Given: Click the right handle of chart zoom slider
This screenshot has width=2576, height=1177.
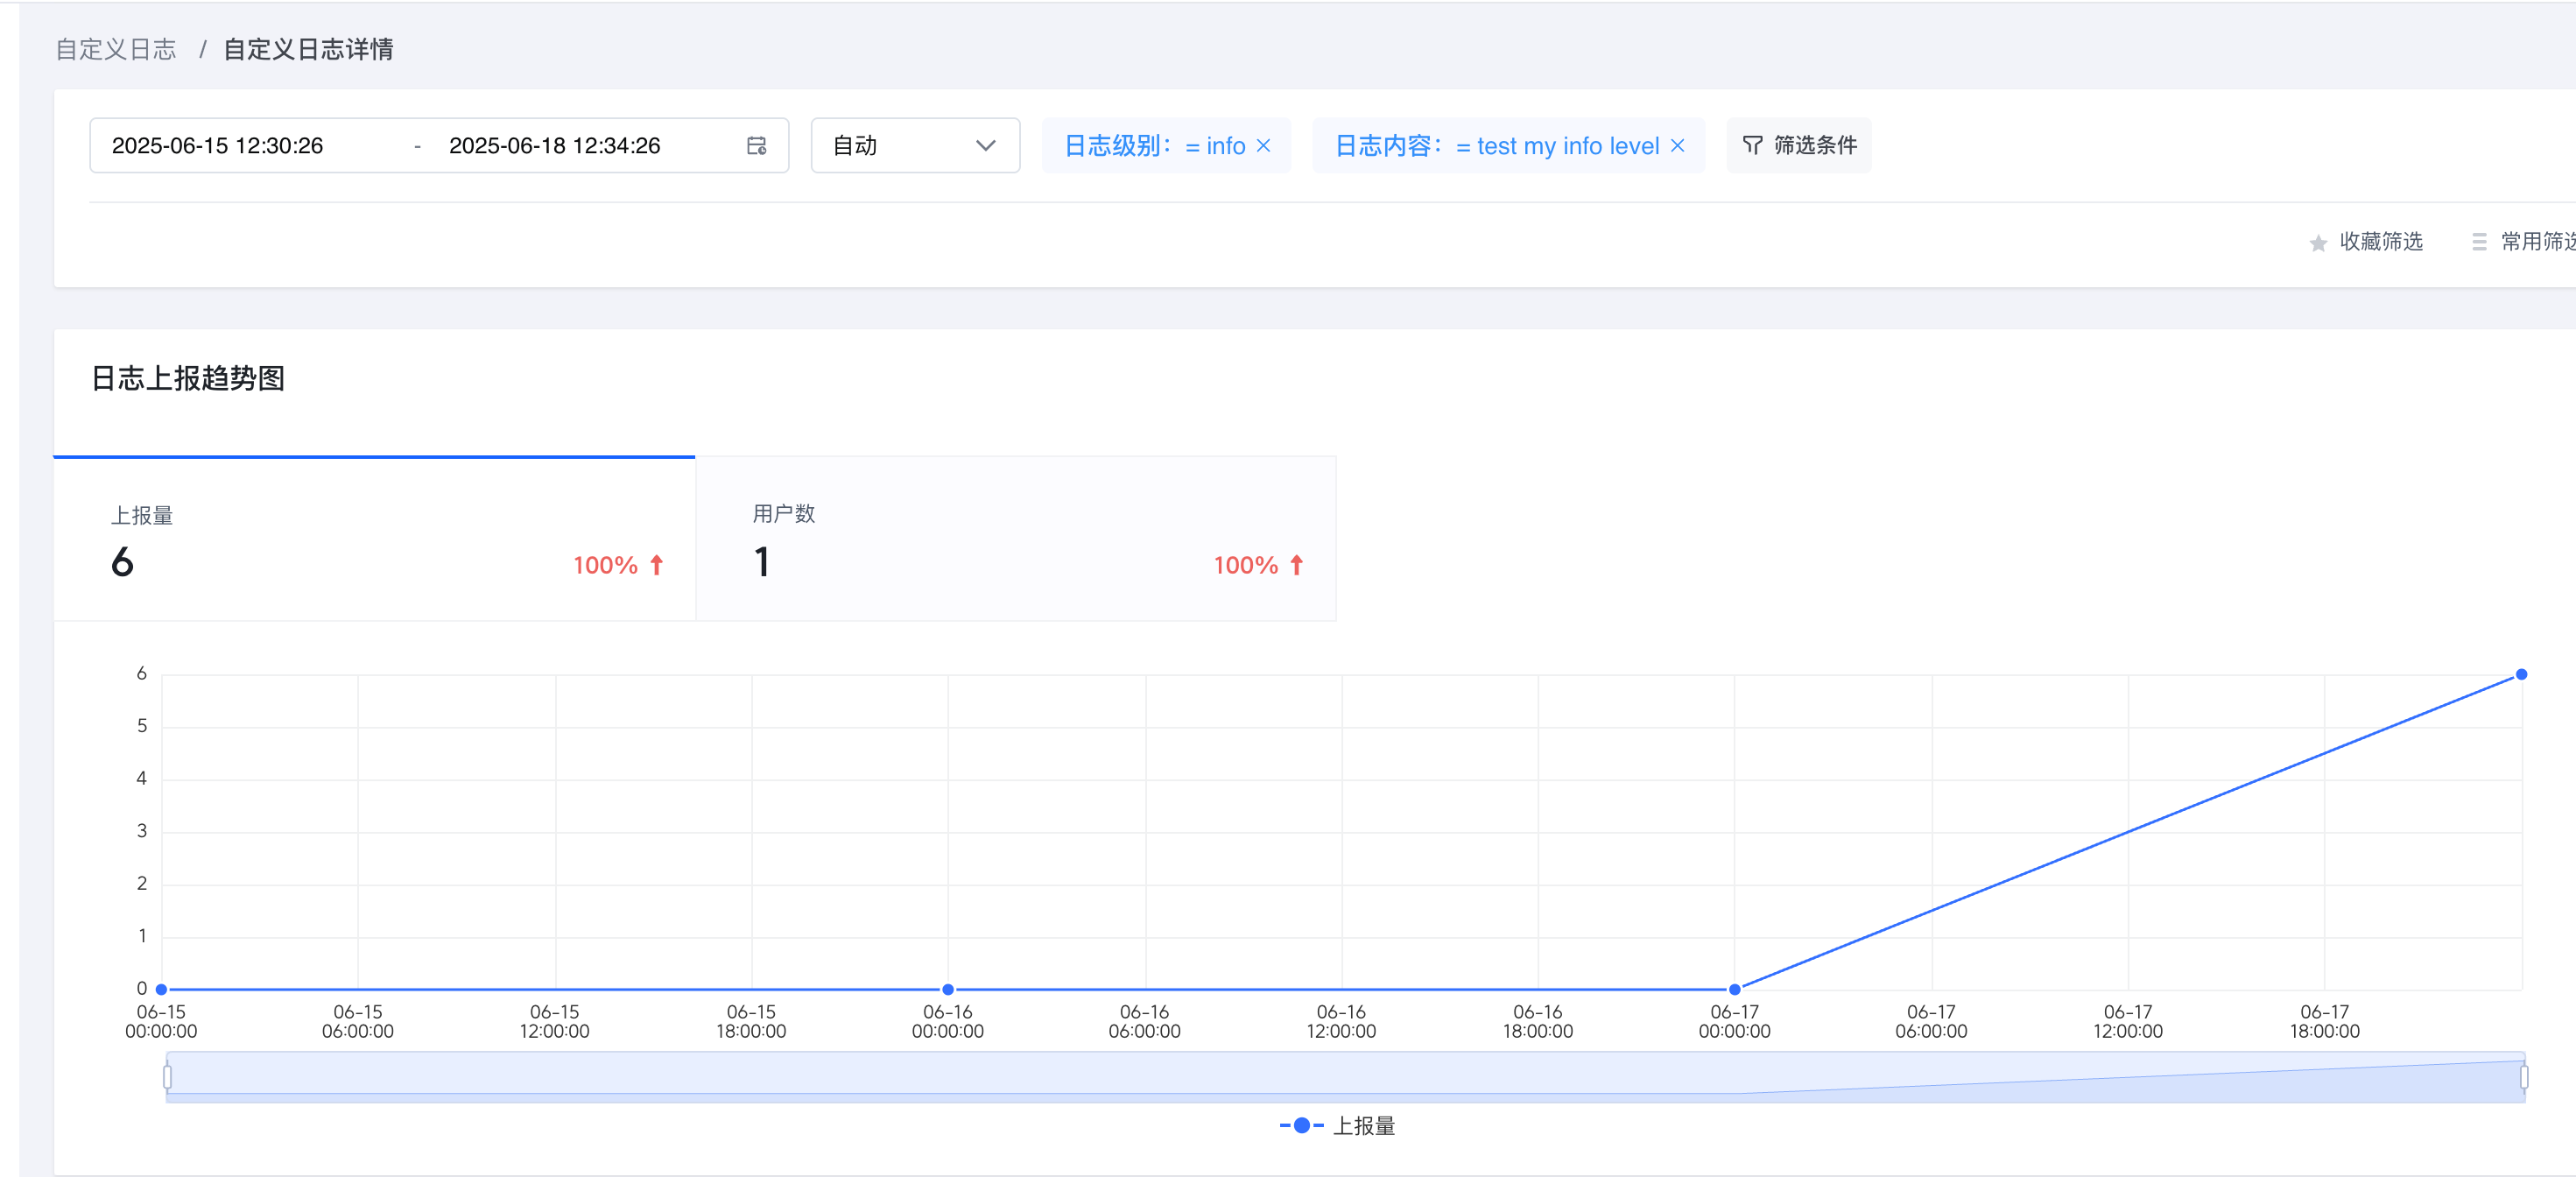Looking at the screenshot, I should [x=2523, y=1077].
